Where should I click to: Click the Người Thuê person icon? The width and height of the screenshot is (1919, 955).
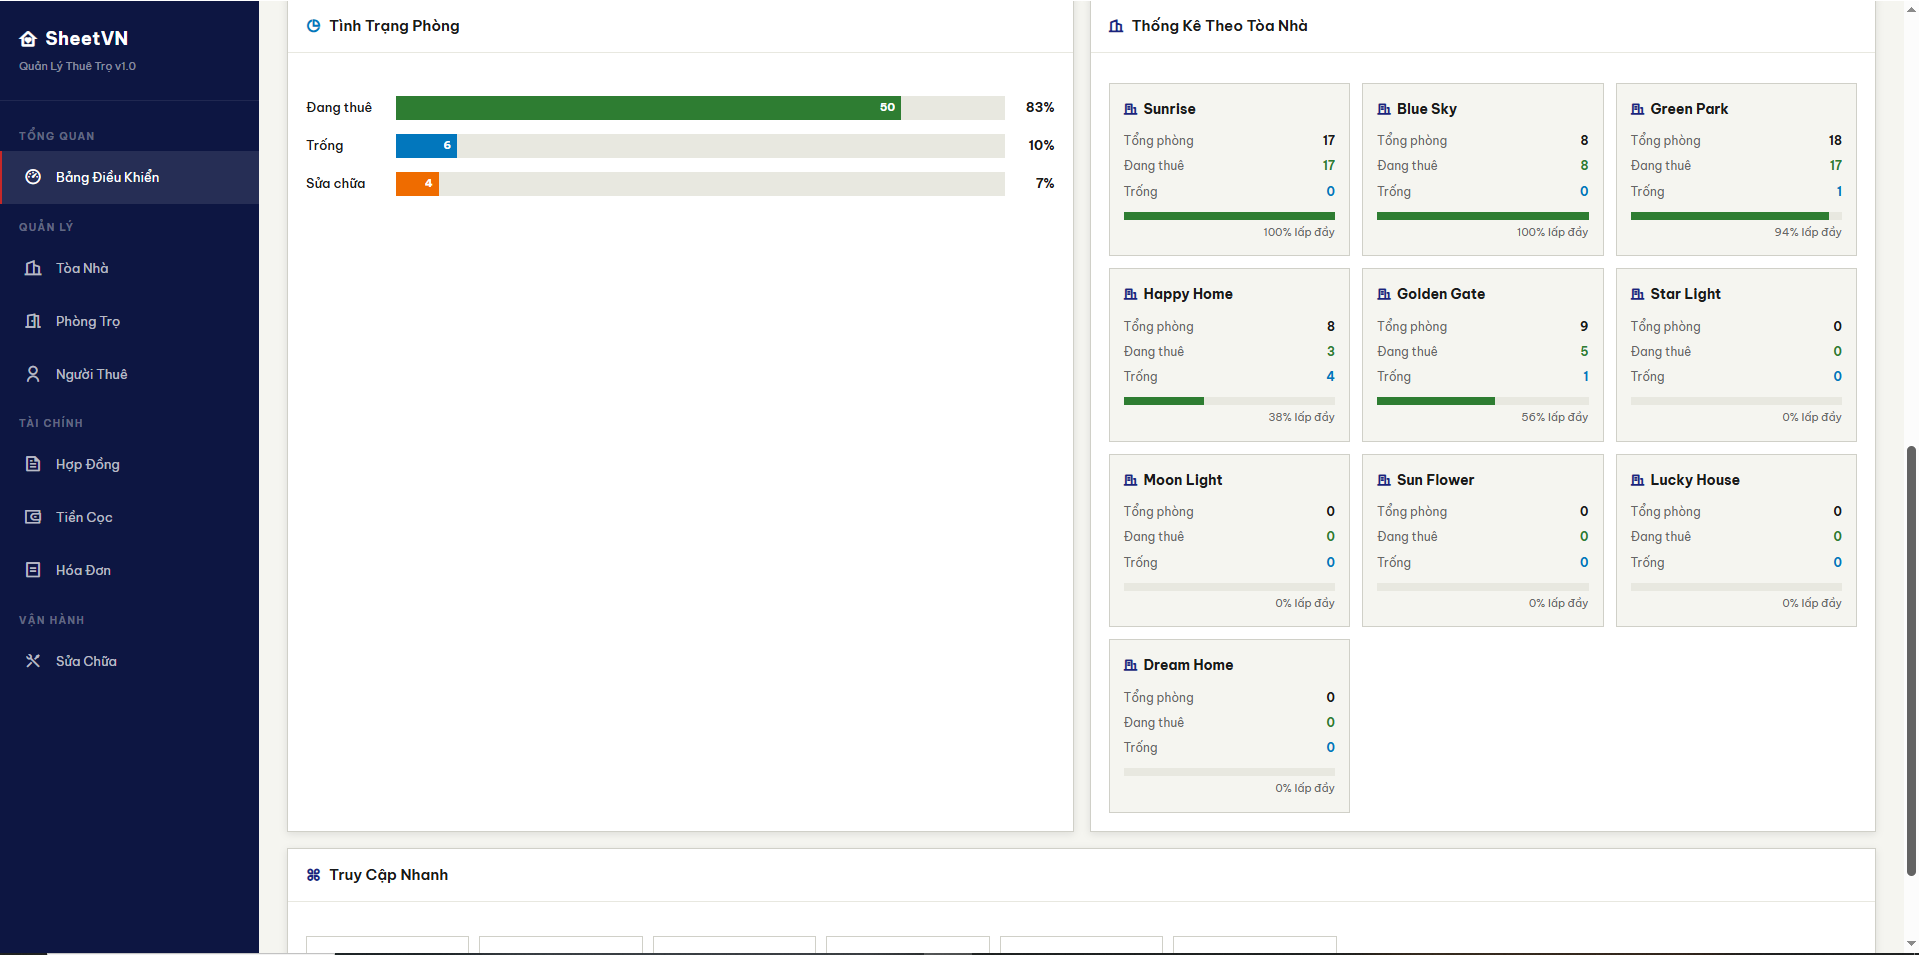(33, 374)
